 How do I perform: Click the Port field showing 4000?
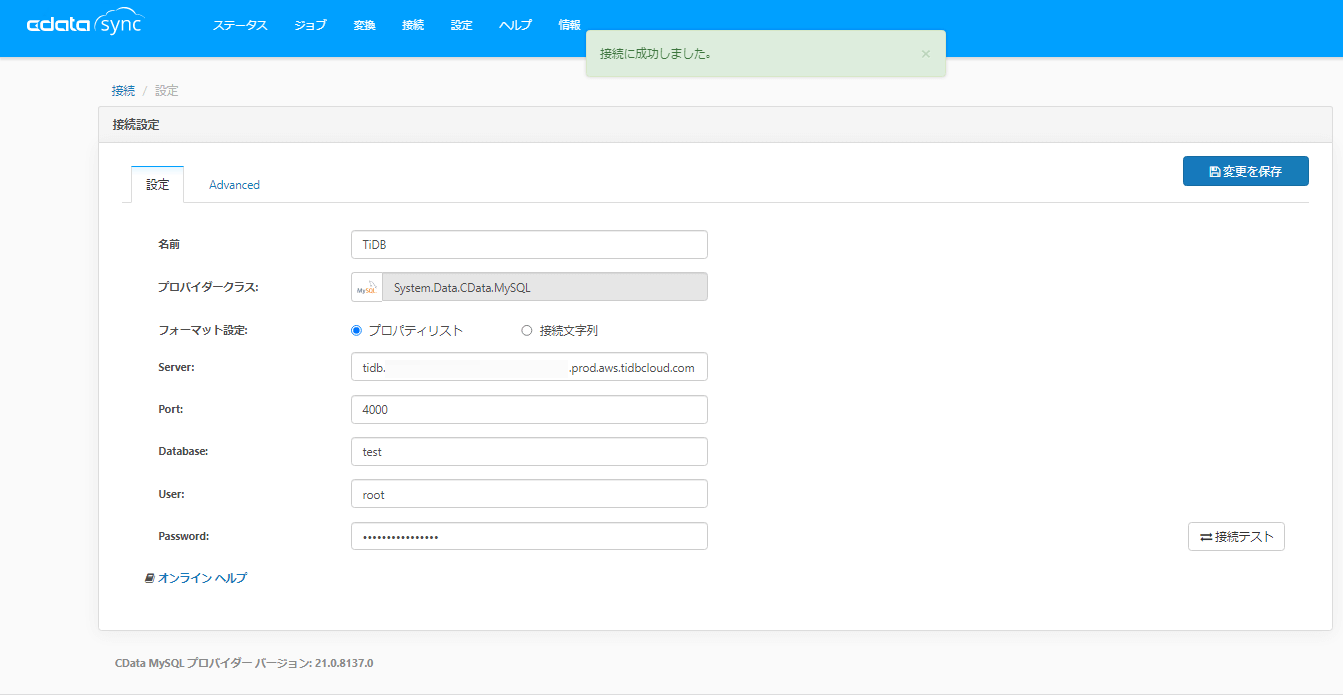point(529,410)
